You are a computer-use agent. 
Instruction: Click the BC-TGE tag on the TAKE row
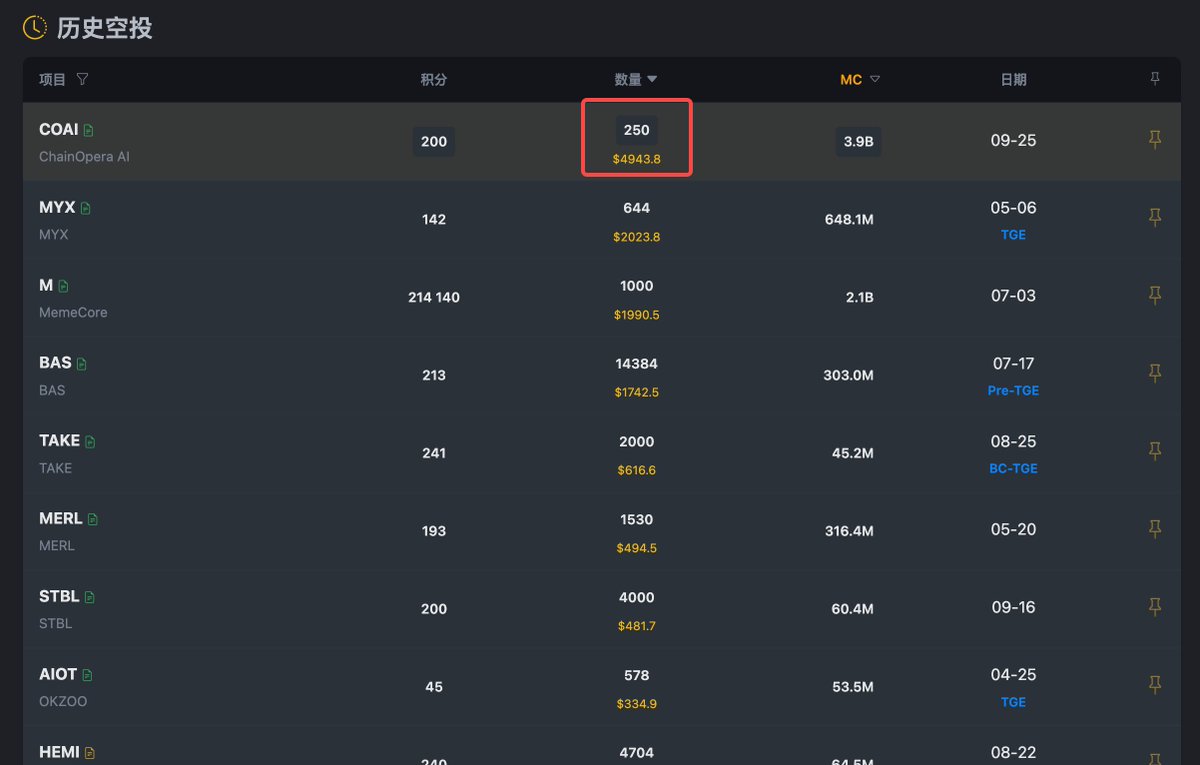(1013, 469)
